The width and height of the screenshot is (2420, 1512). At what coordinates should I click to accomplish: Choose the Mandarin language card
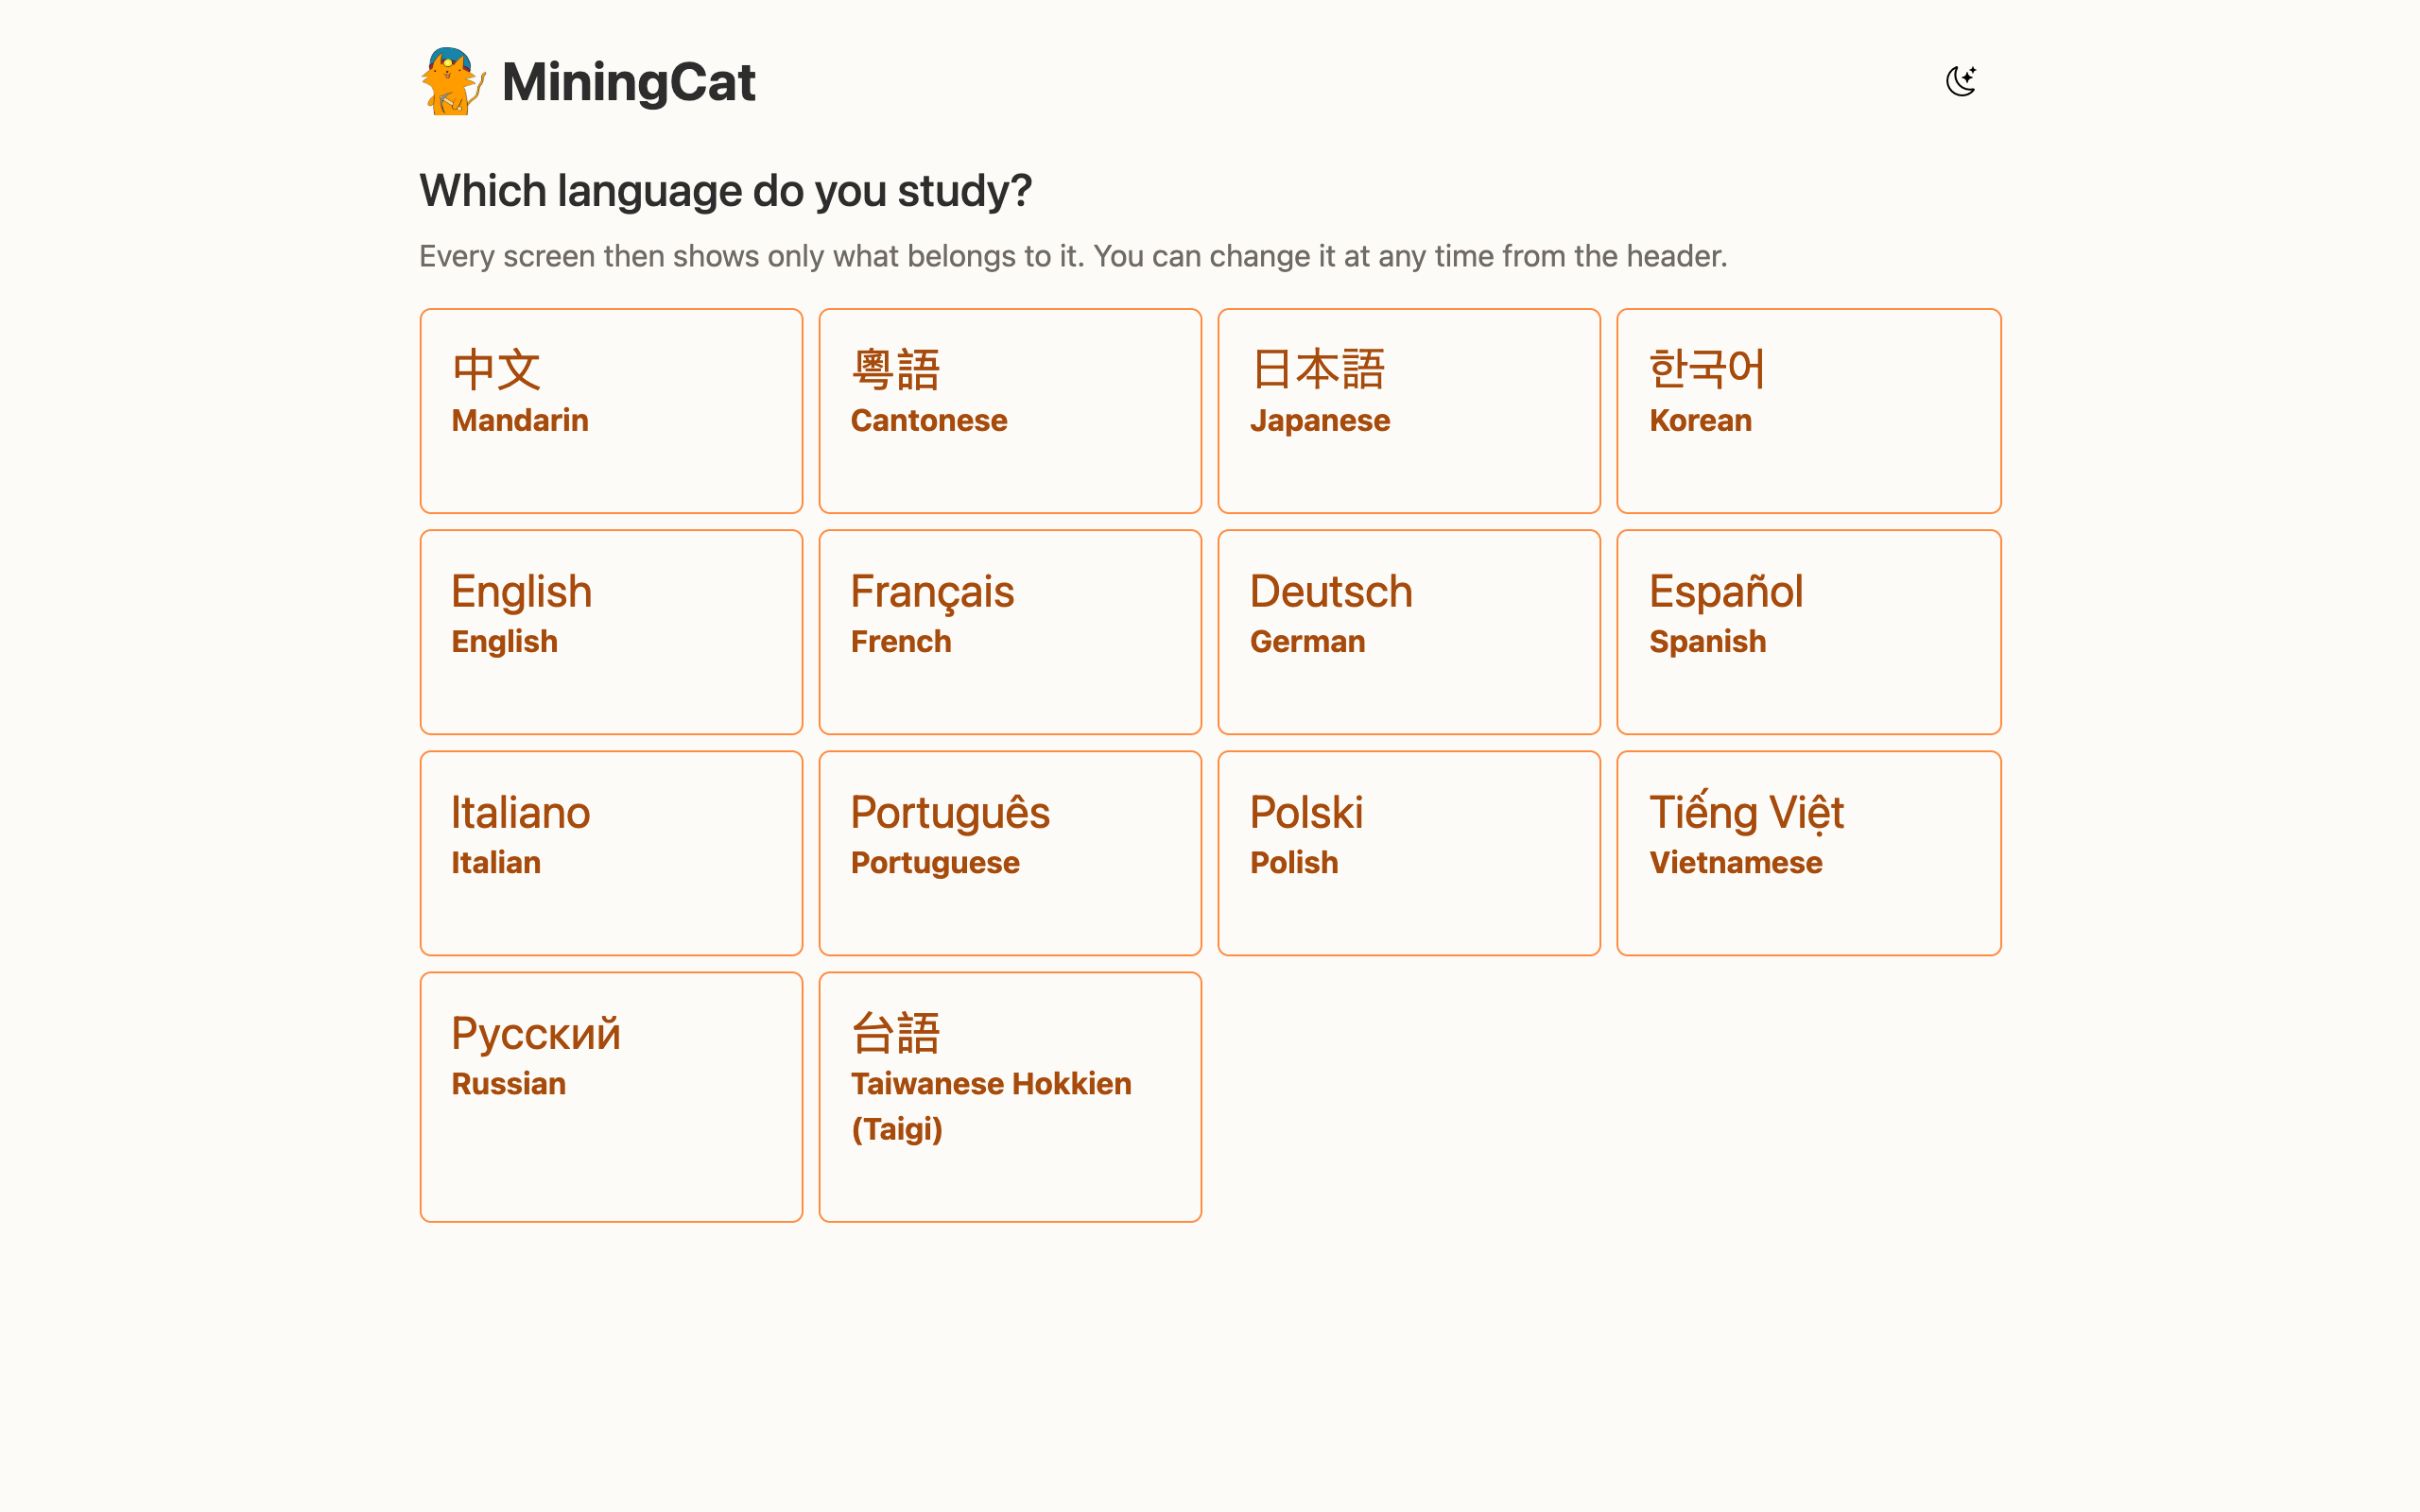(611, 411)
